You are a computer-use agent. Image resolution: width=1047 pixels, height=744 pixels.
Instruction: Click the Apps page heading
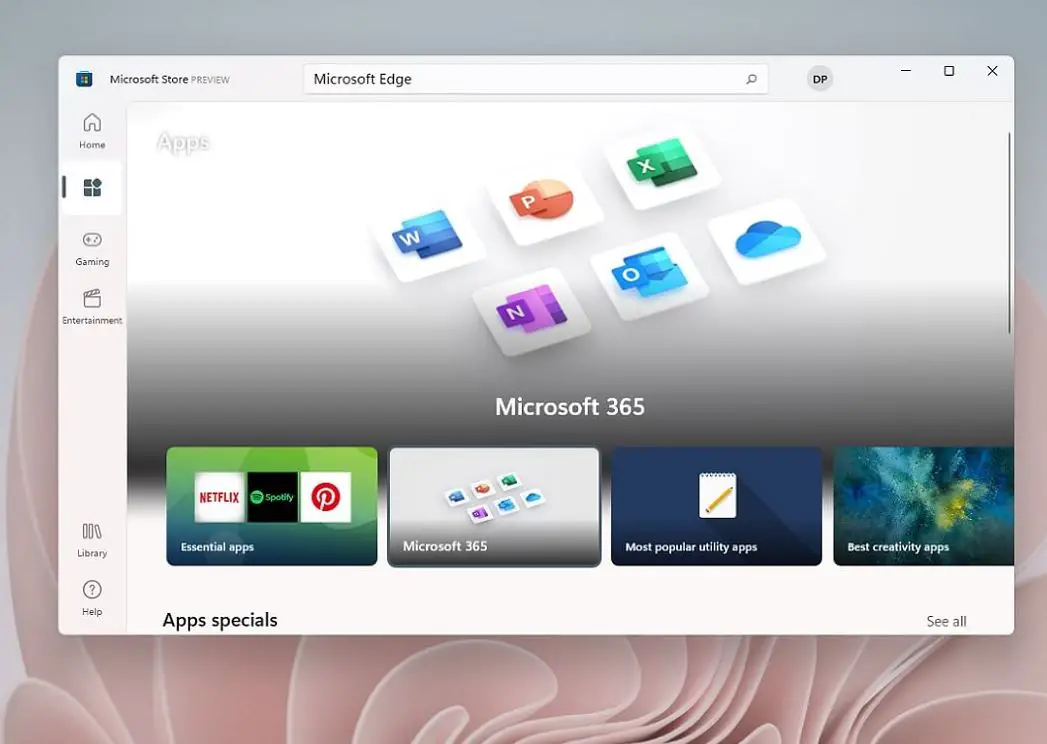pos(183,142)
